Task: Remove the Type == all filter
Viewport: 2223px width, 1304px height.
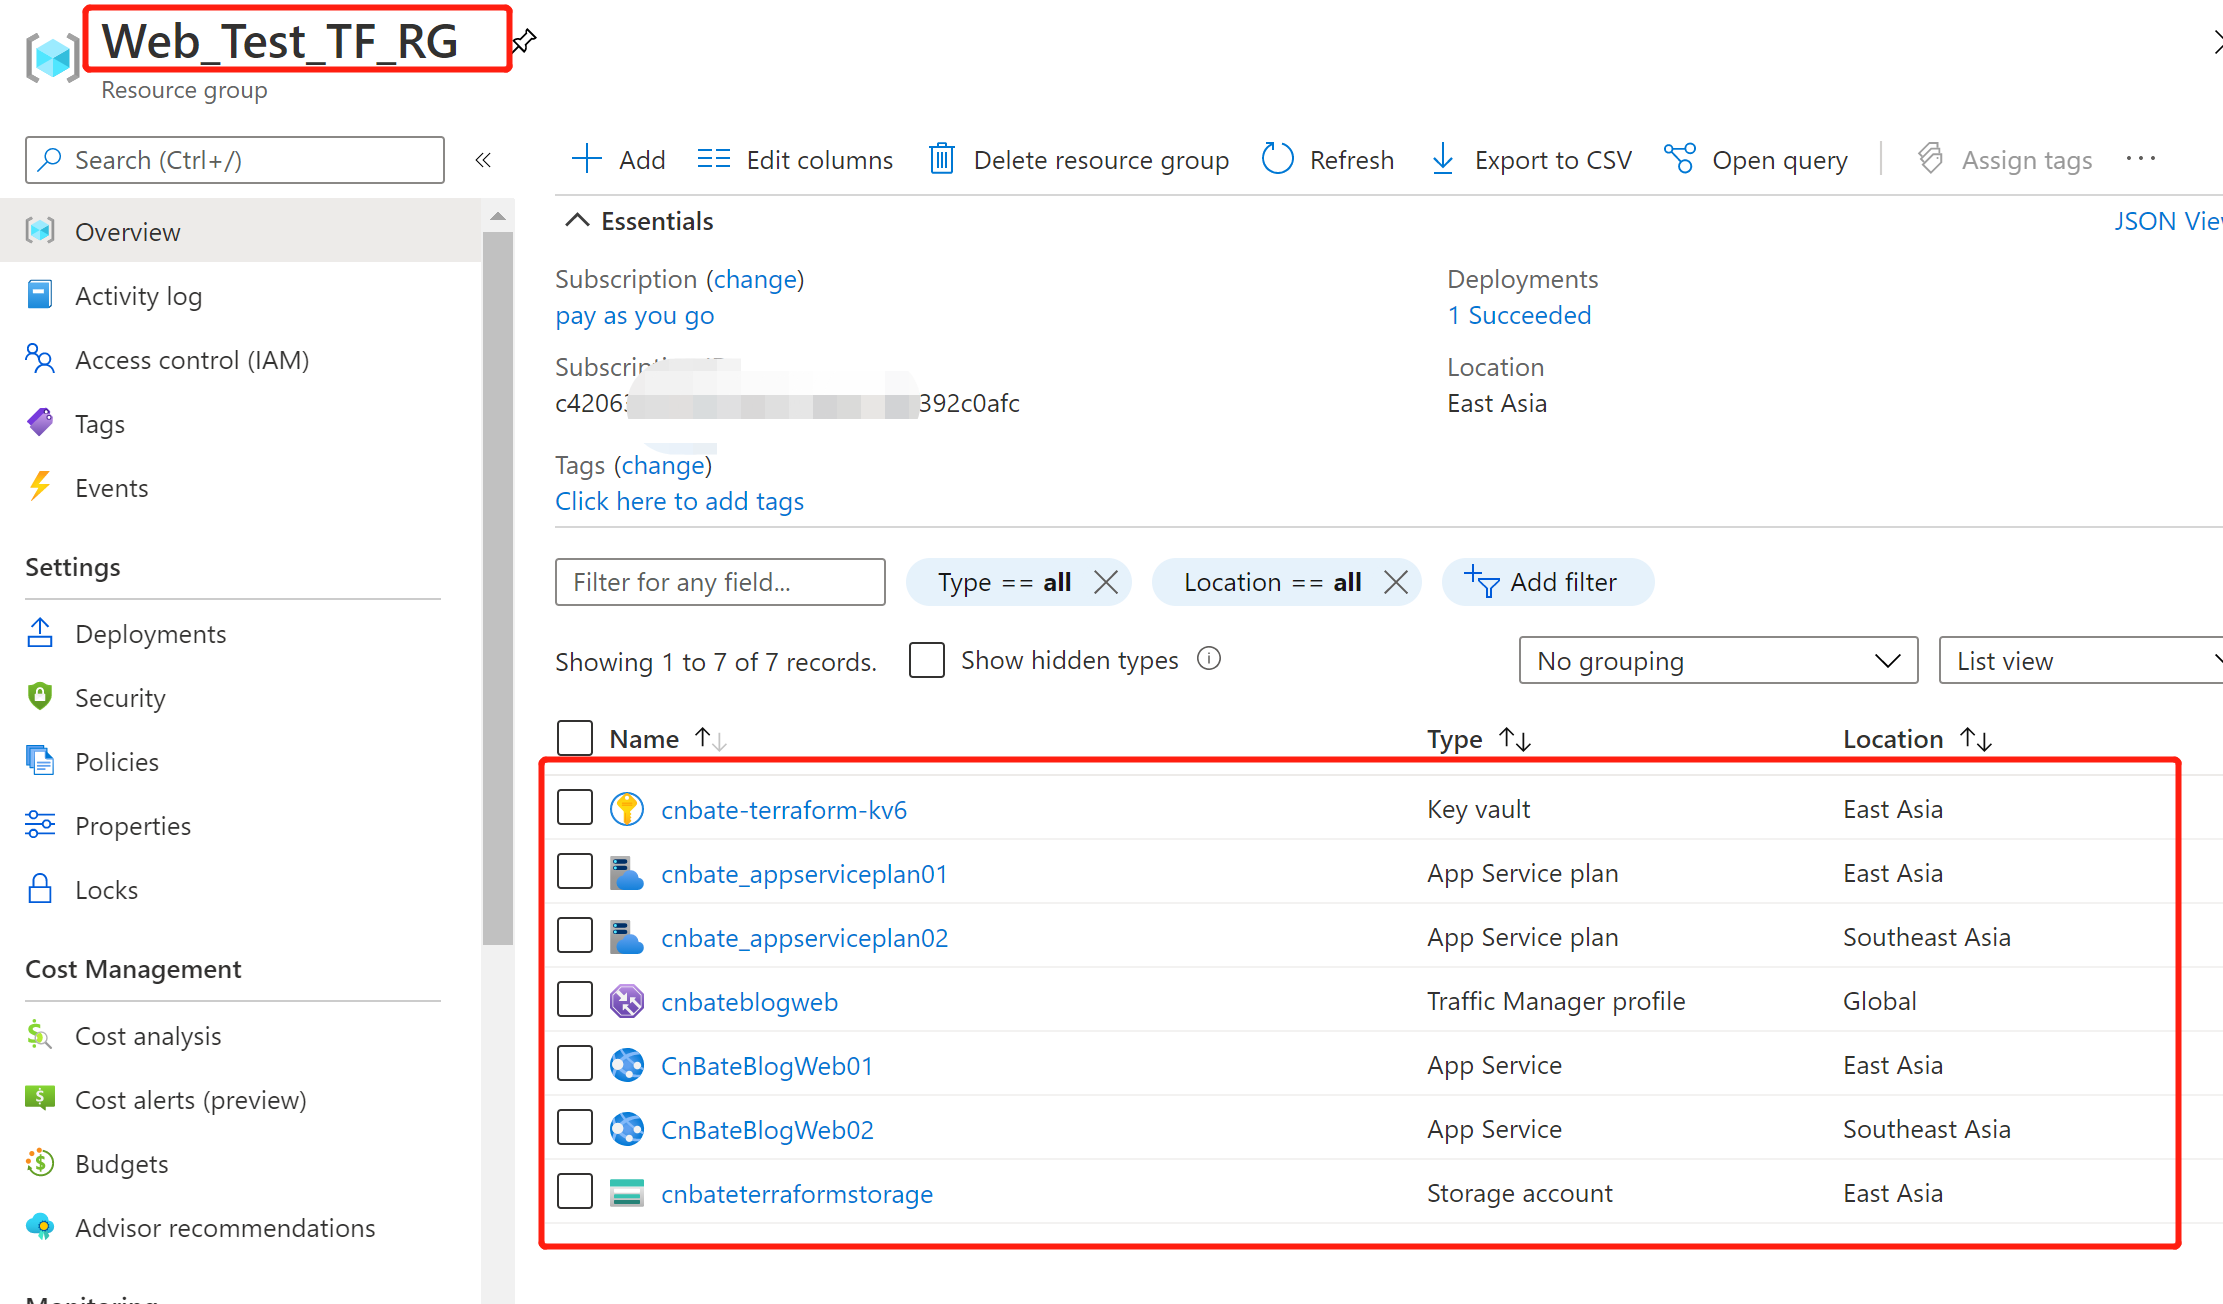Action: pos(1106,582)
